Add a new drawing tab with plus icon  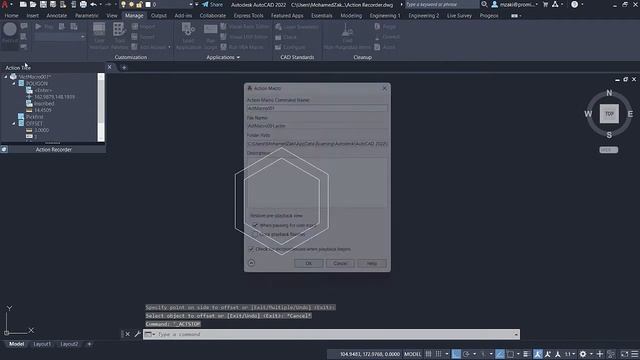pos(124,68)
